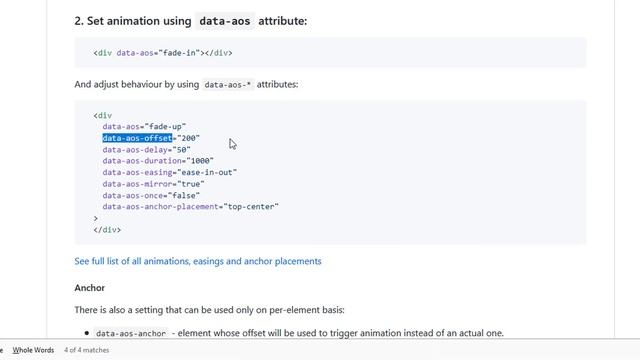The height and width of the screenshot is (360, 640).
Task: Click the highlighted data-aos-offset attribute
Action: click(137, 138)
